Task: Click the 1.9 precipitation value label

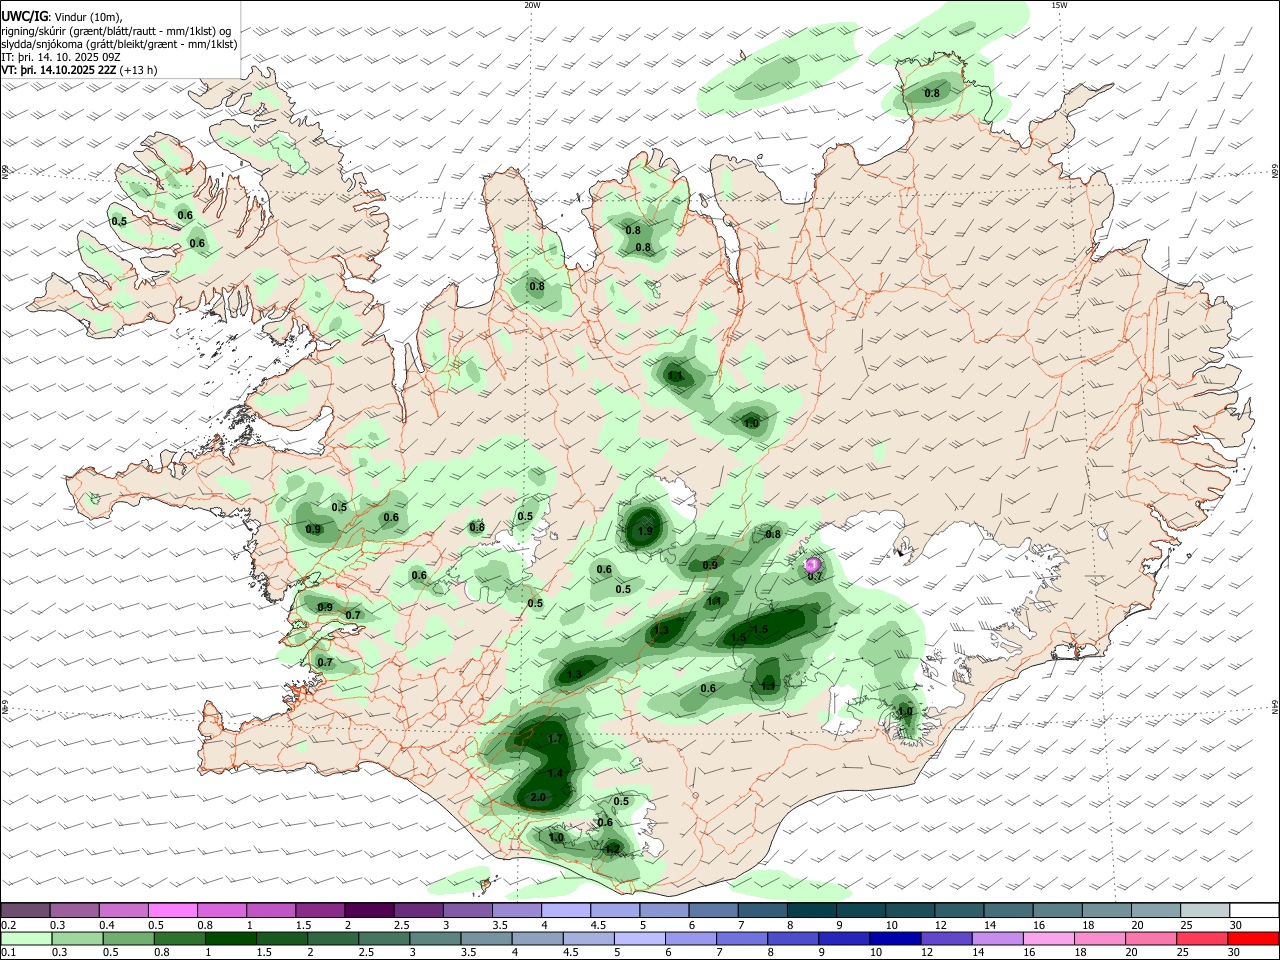Action: tap(646, 531)
